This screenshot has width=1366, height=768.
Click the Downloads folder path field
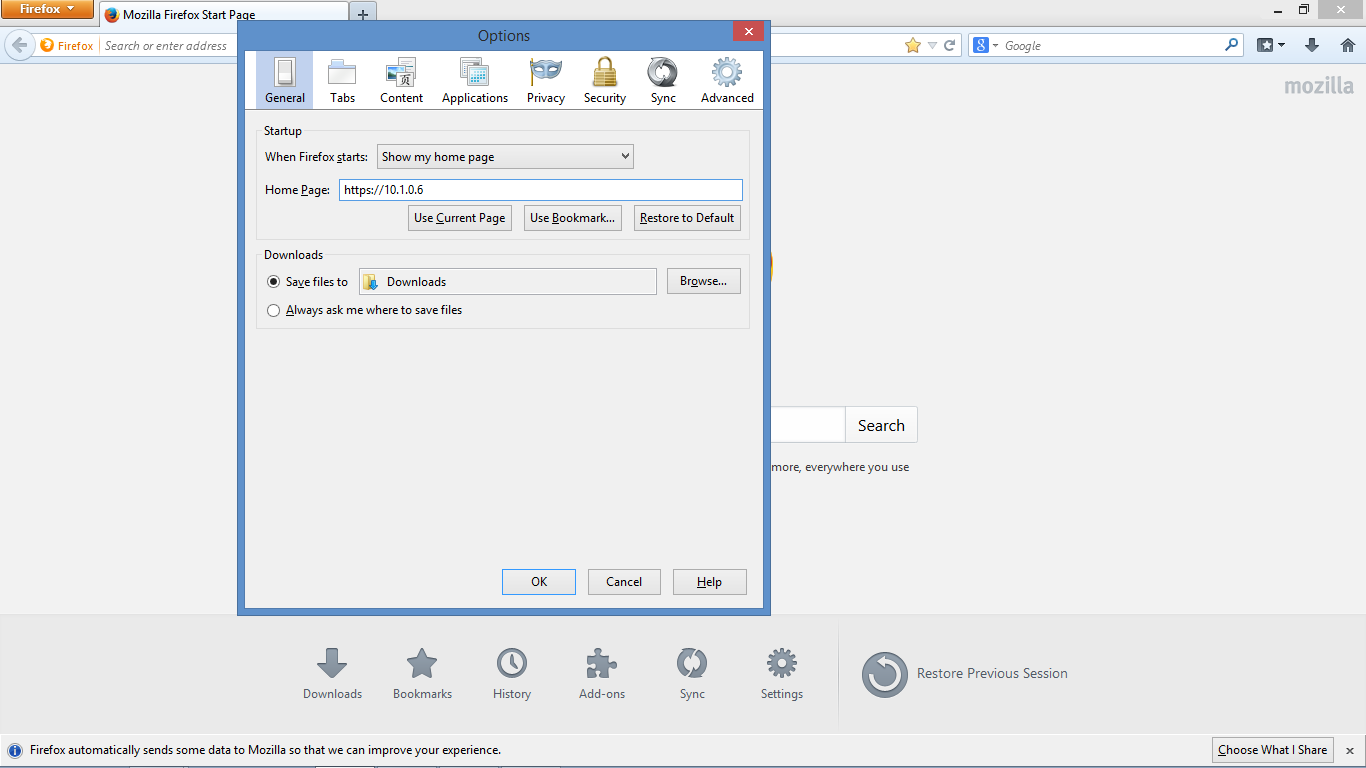click(x=508, y=282)
